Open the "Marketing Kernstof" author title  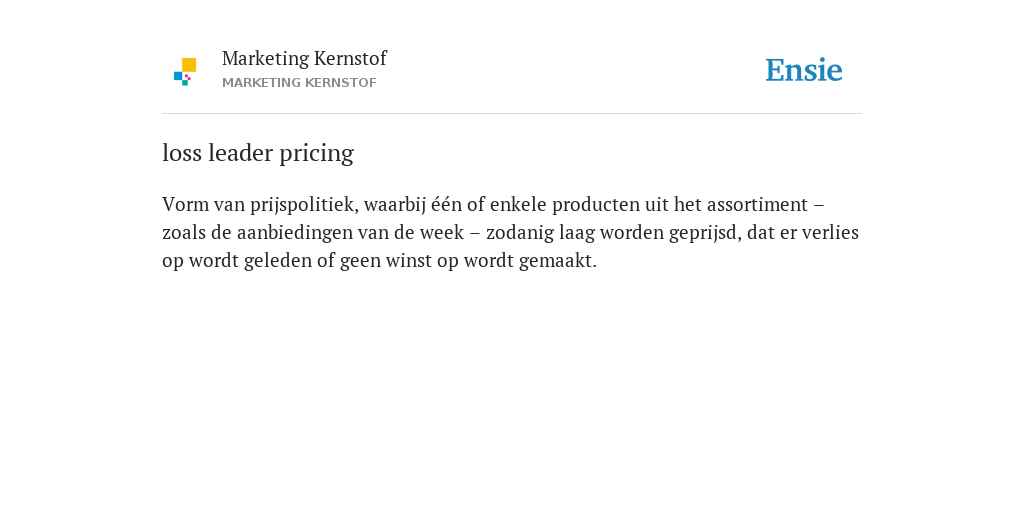[304, 58]
